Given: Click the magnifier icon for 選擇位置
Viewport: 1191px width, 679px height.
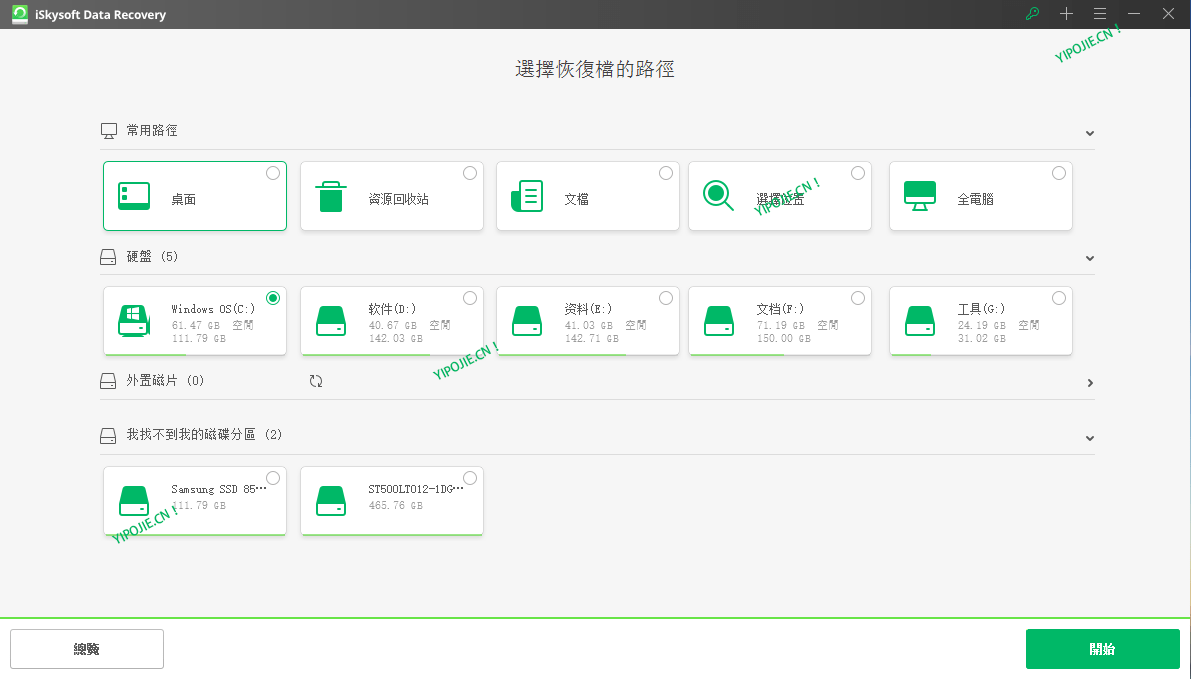Looking at the screenshot, I should point(719,193).
